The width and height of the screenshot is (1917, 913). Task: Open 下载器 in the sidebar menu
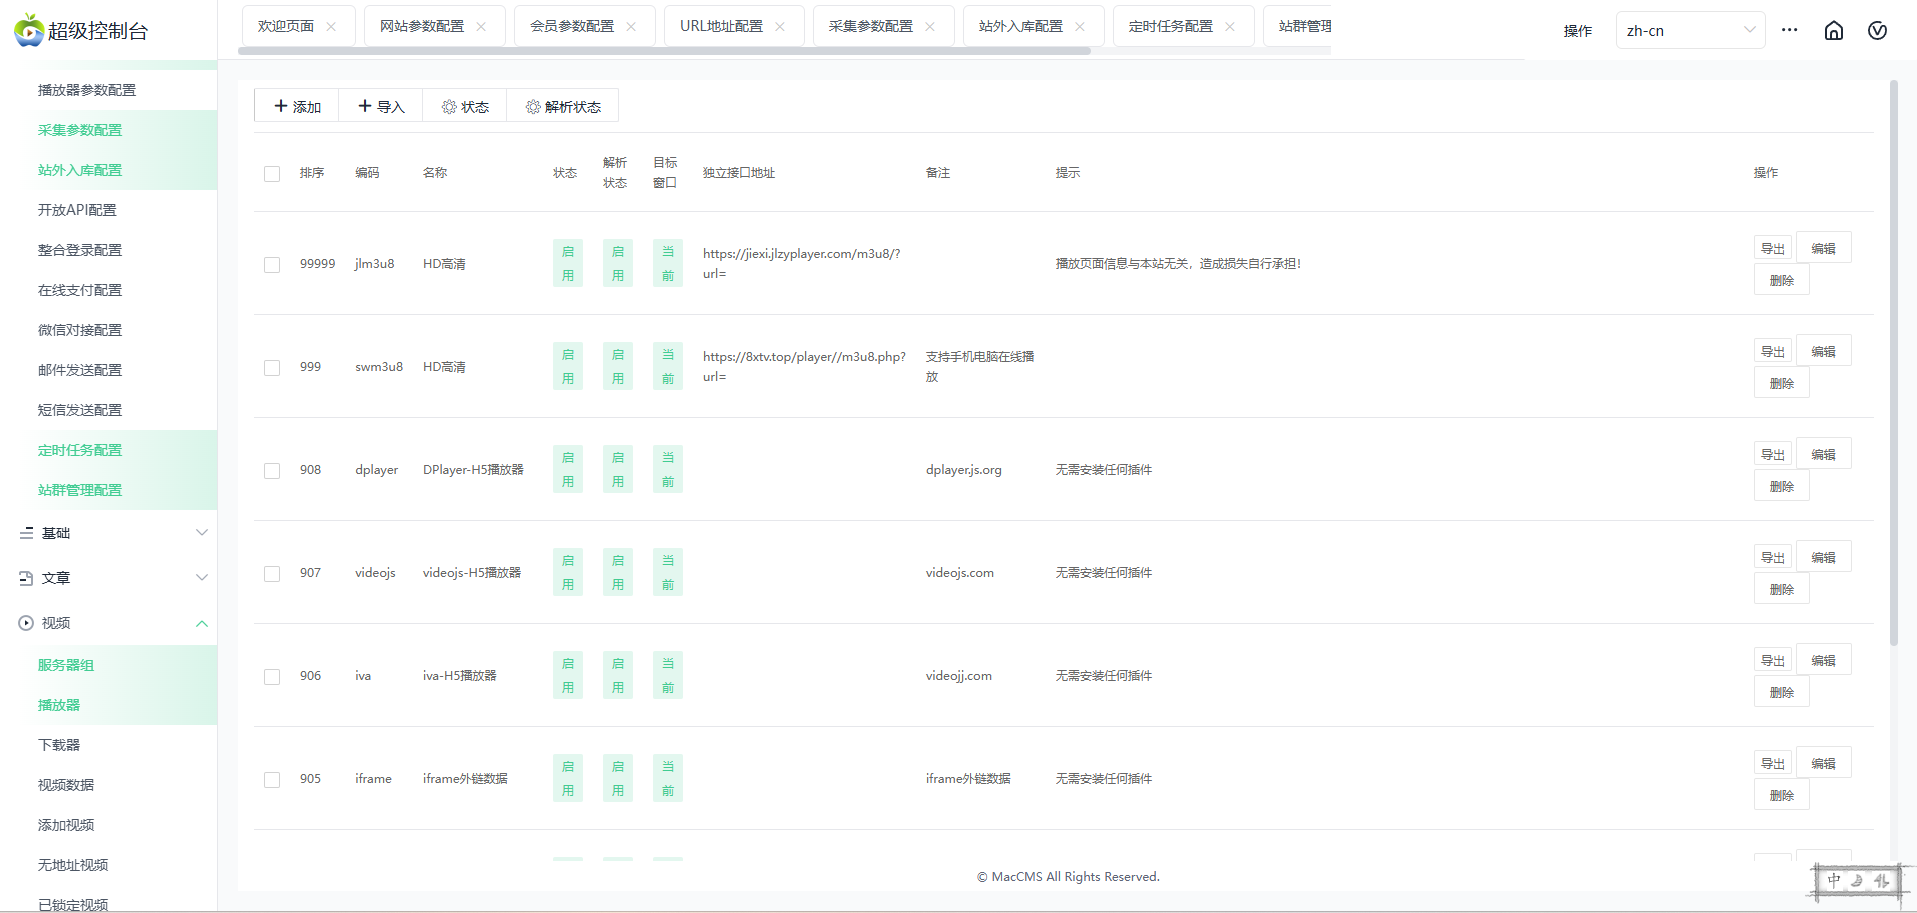click(59, 745)
